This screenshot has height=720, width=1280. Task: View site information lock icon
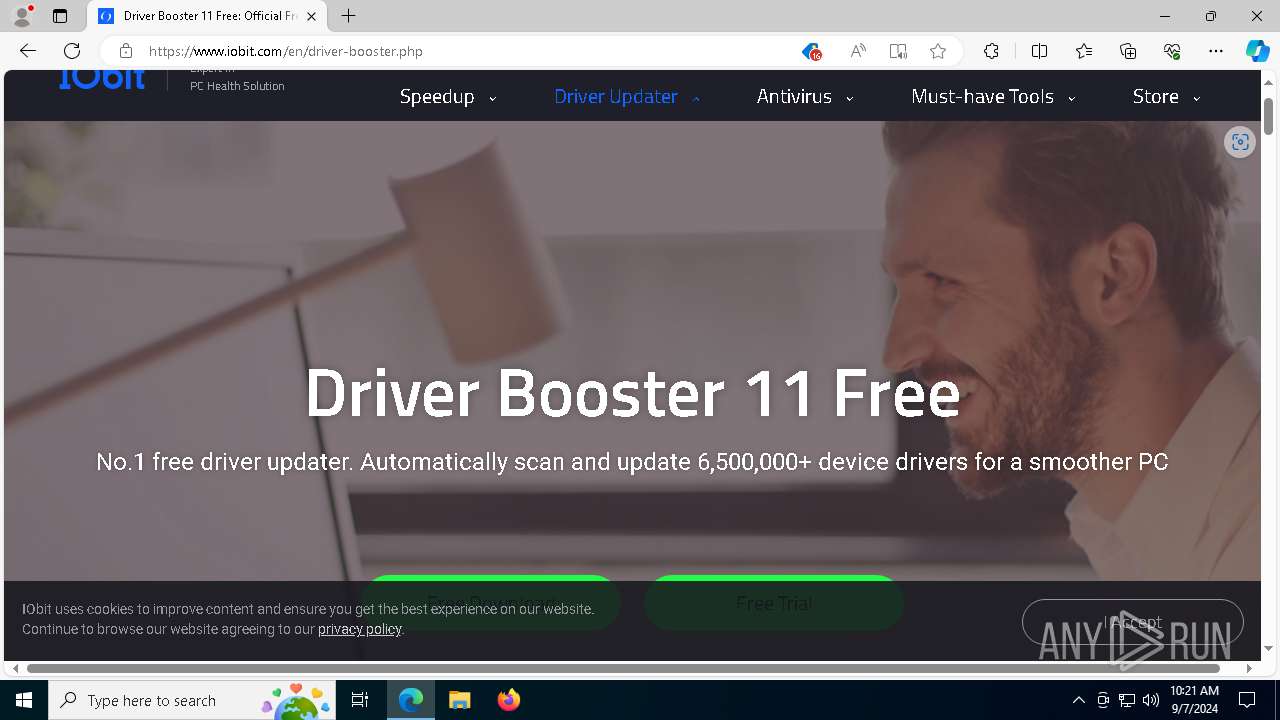126,51
